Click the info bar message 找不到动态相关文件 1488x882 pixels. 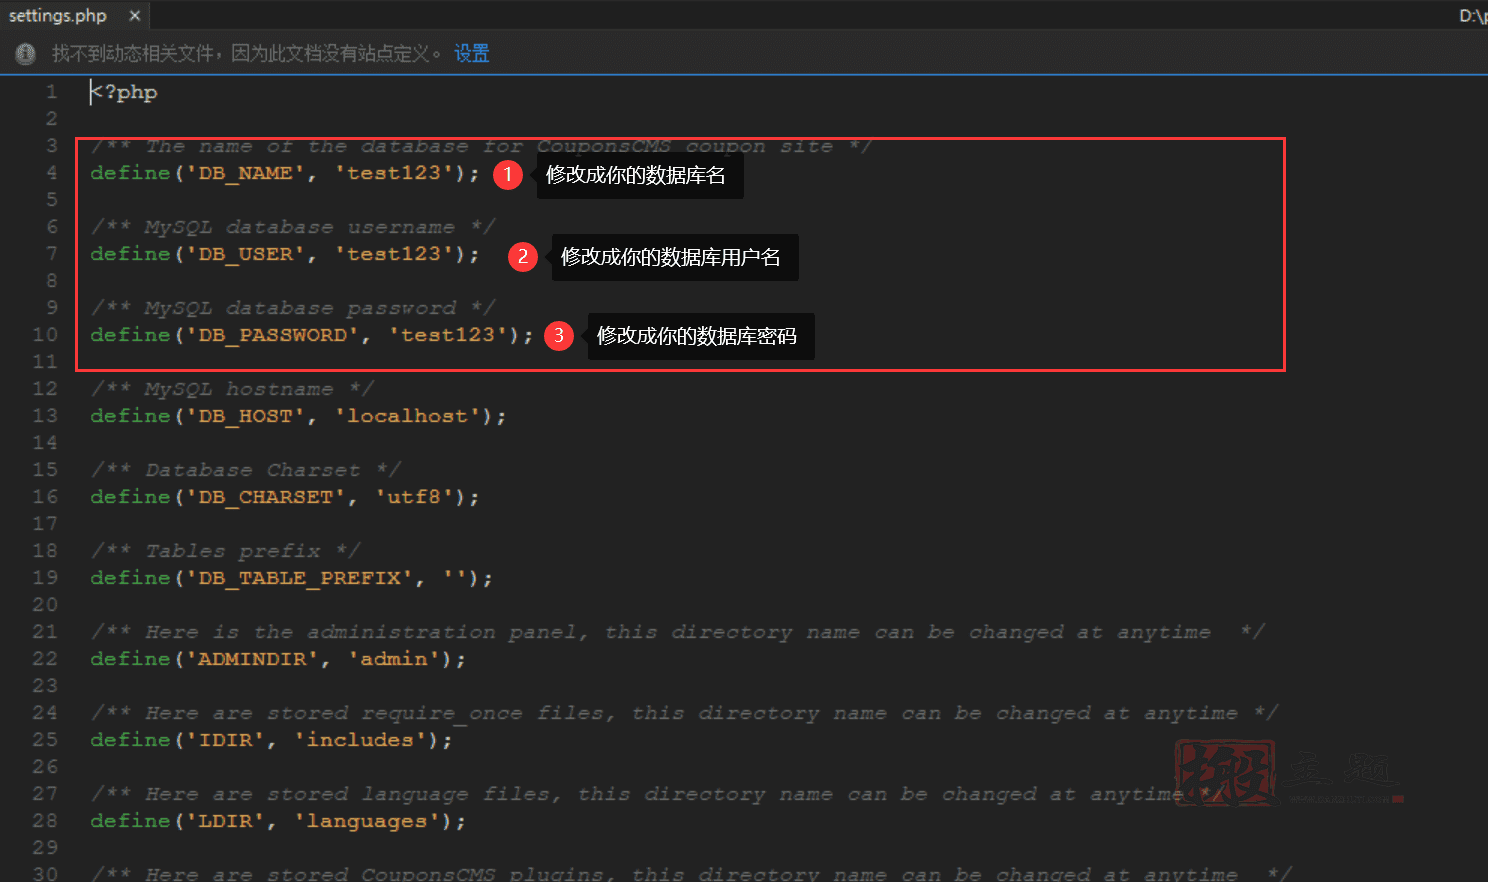(x=247, y=53)
